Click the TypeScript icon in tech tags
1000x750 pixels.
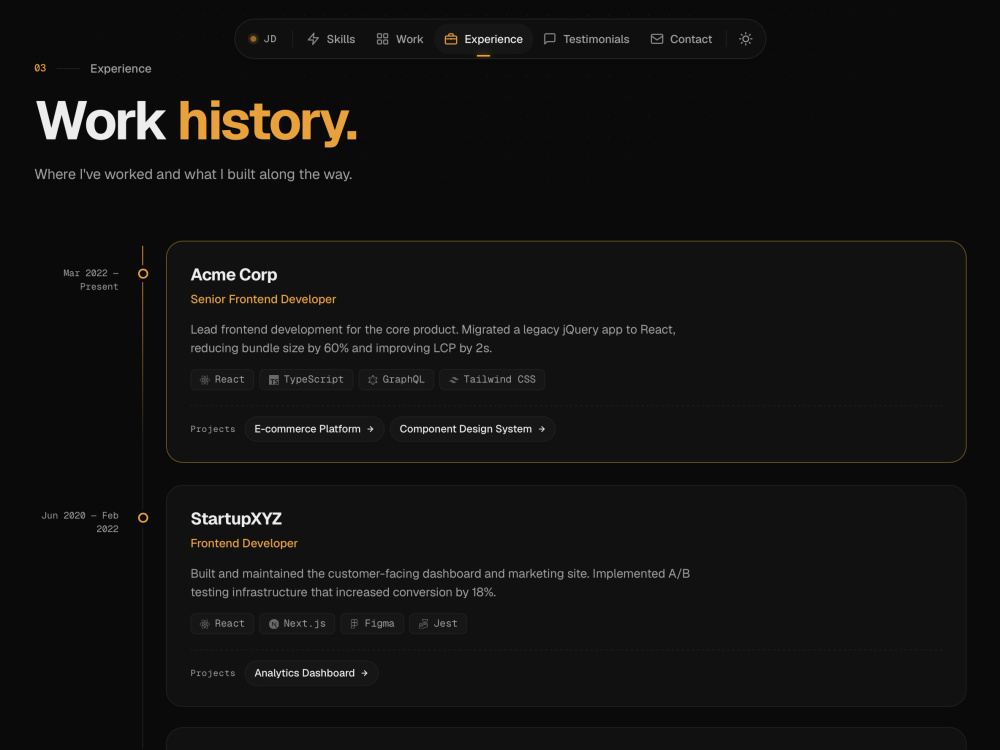(274, 380)
